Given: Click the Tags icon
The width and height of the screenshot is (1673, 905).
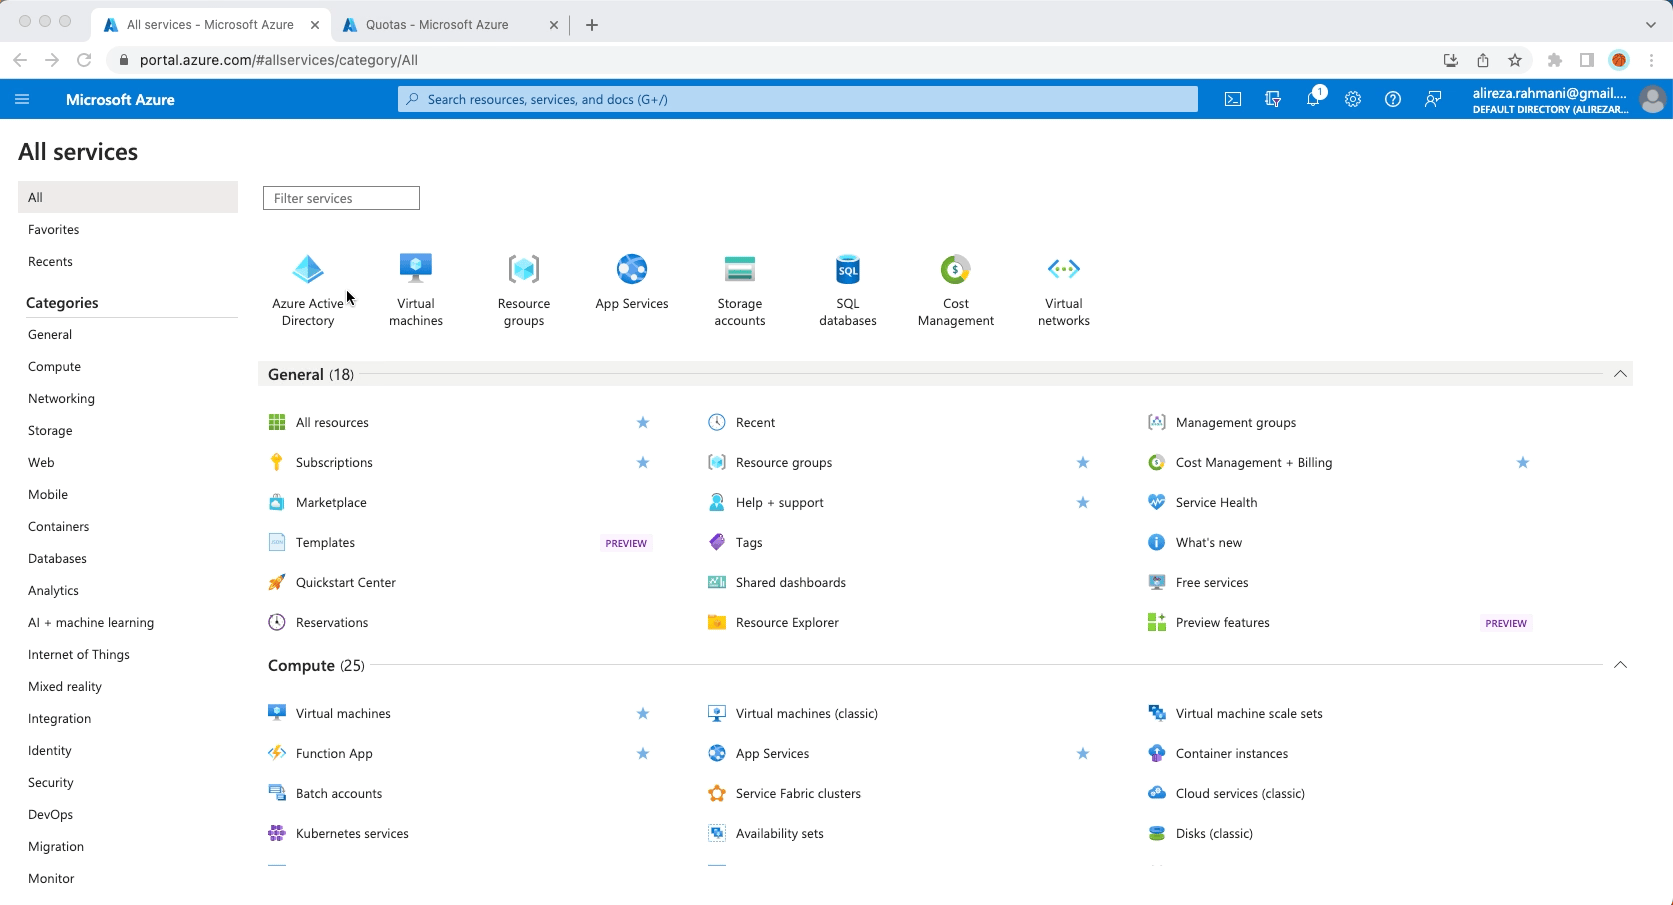Looking at the screenshot, I should pos(717,542).
